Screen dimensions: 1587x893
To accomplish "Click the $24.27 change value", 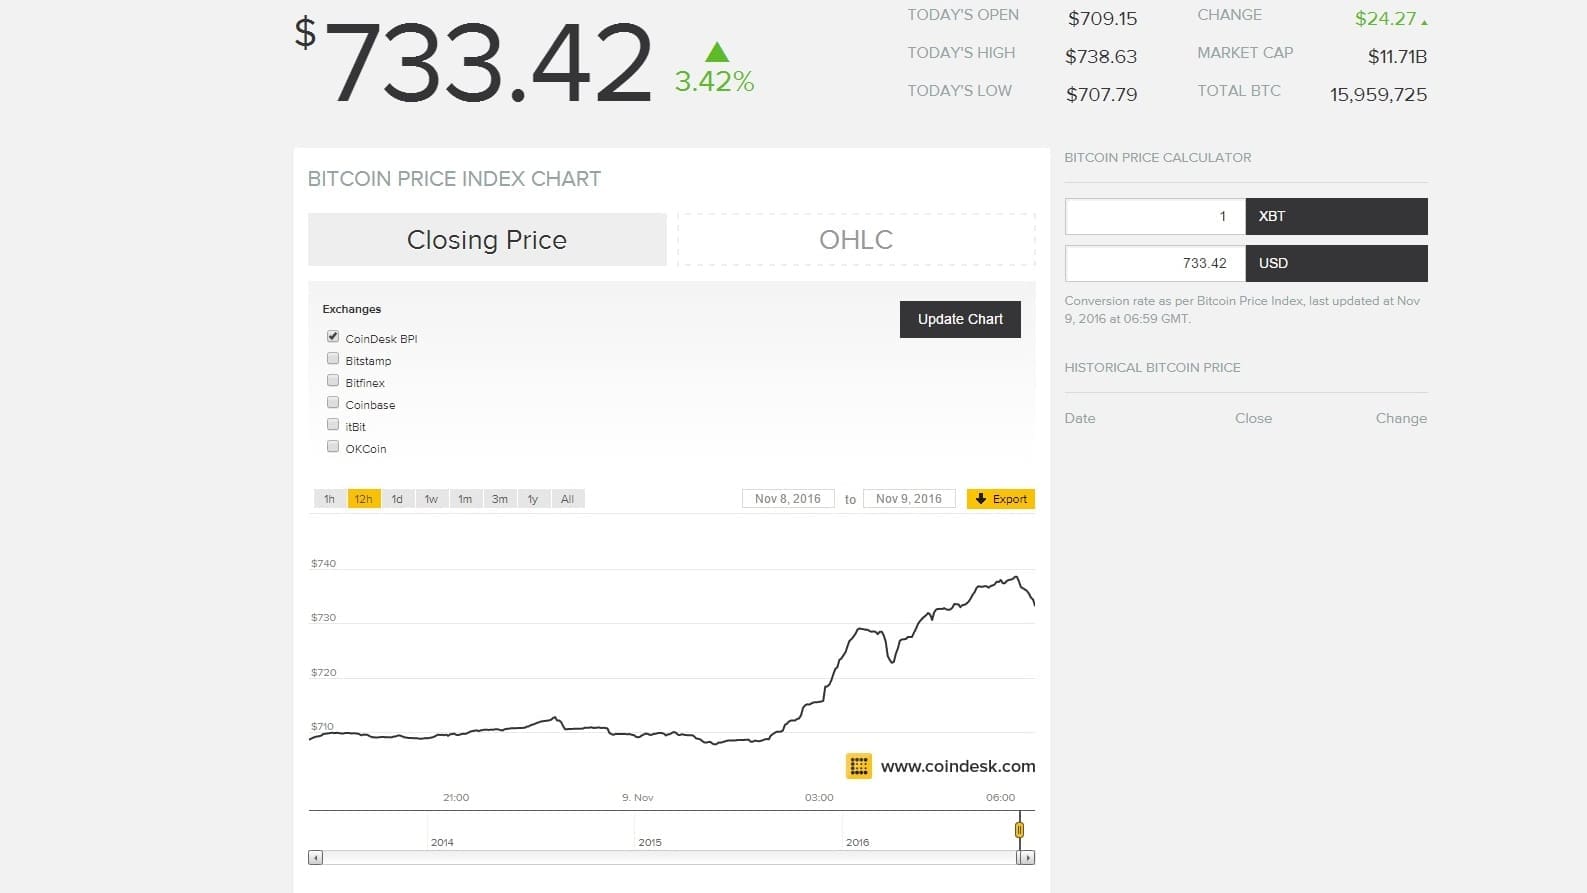I will 1385,18.
